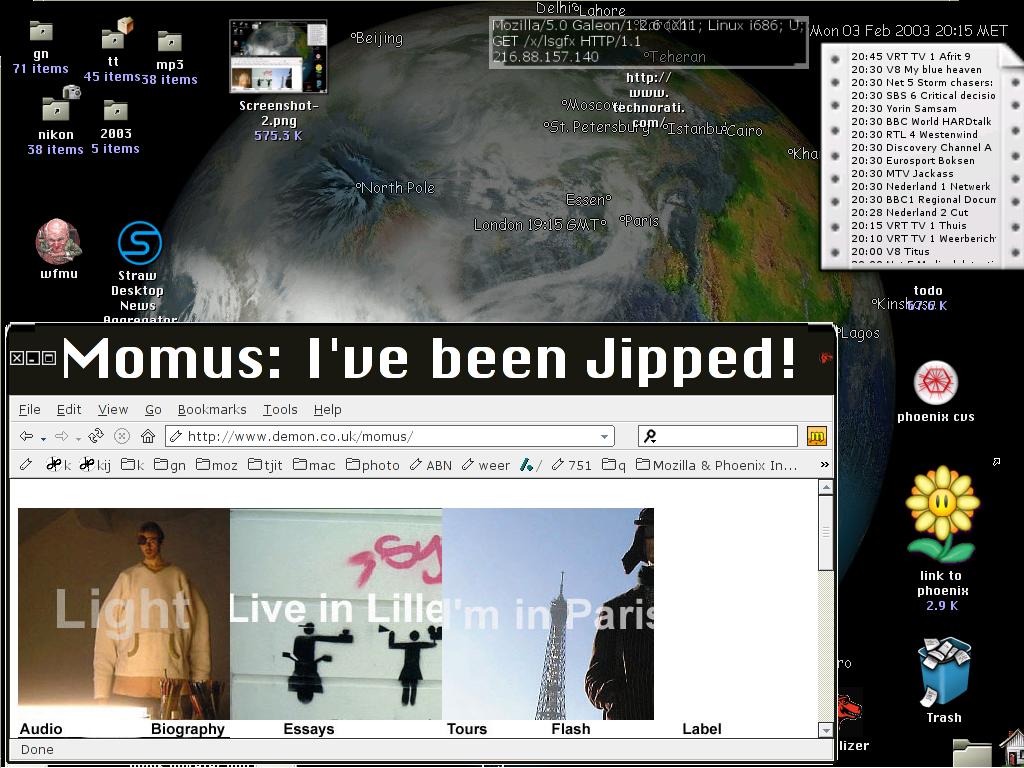
Task: Open the Bookmarks menu
Action: pos(212,409)
